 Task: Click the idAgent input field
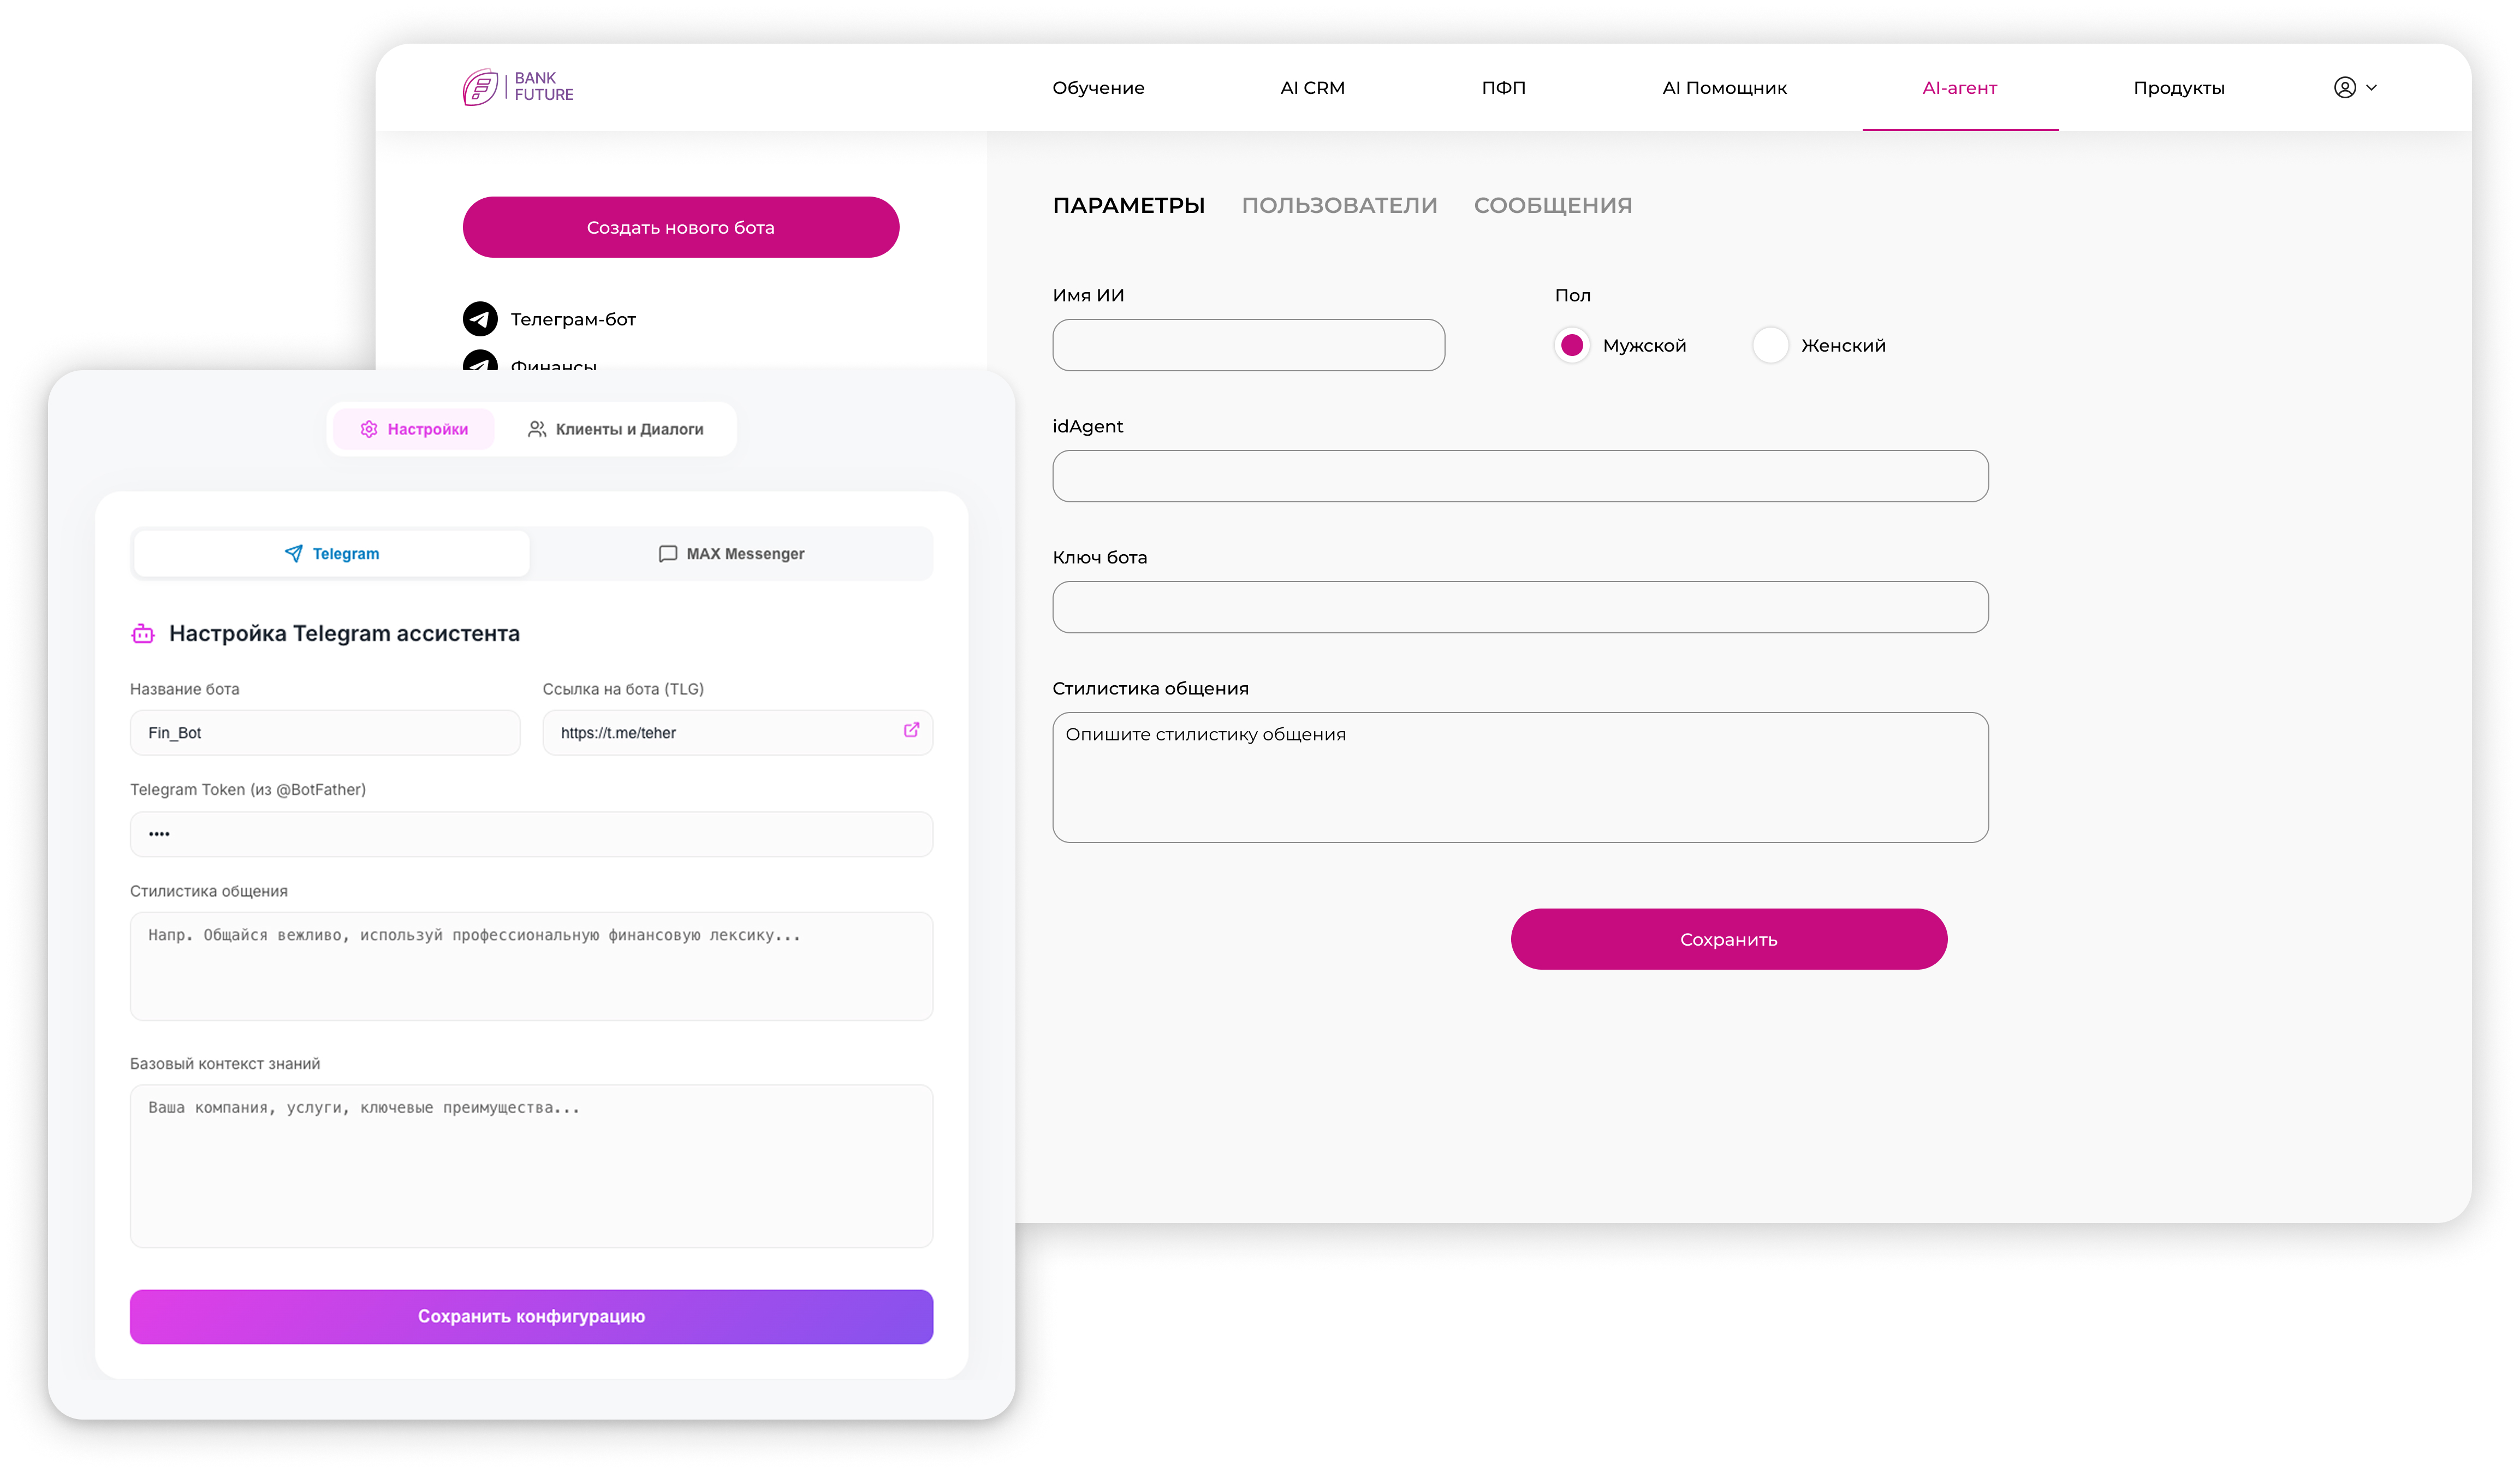(x=1520, y=476)
